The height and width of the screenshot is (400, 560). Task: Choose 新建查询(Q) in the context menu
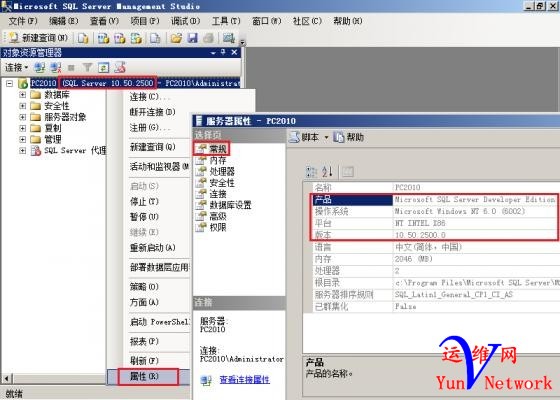(x=152, y=147)
